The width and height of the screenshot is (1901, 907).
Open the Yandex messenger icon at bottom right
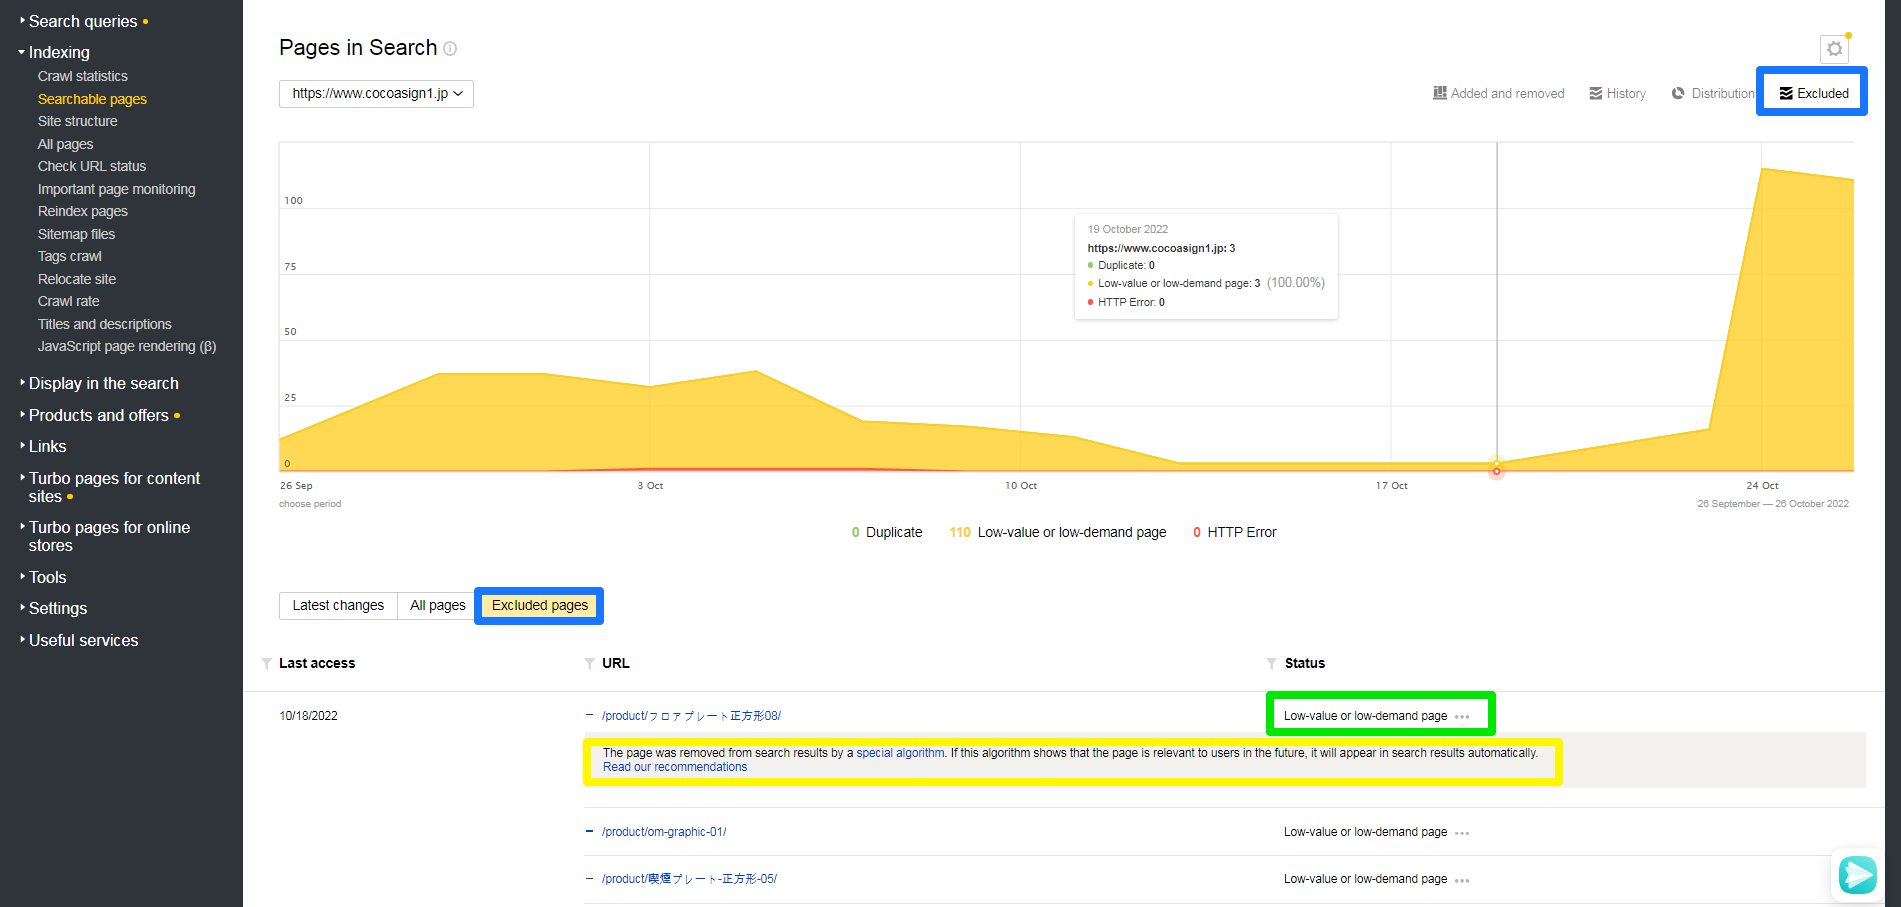coord(1857,875)
